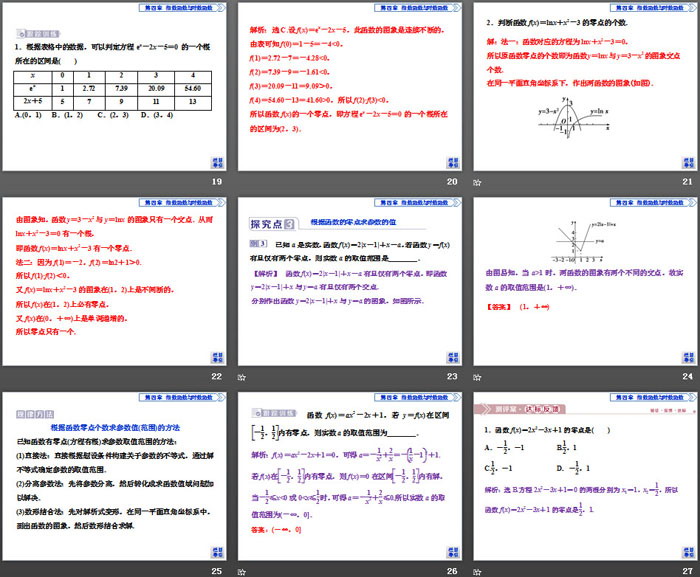700x577 pixels.
Task: Click the gray 跟踪训练 badge on slide 26
Action: tap(274, 413)
